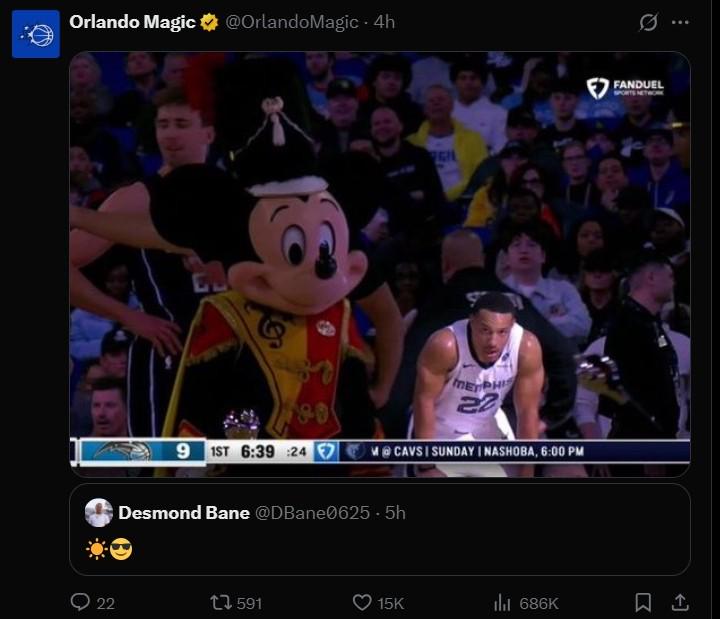
Task: Like the Orlando Magic post
Action: pos(362,602)
